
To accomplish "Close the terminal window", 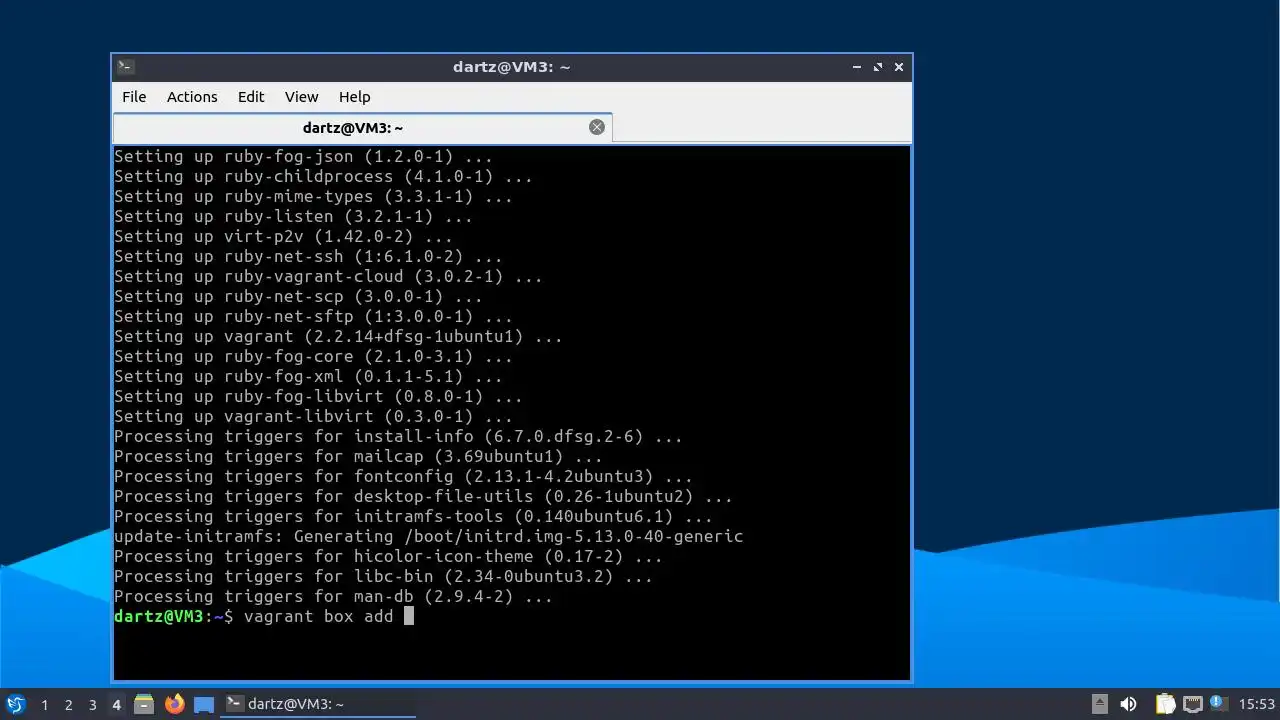I will point(899,67).
